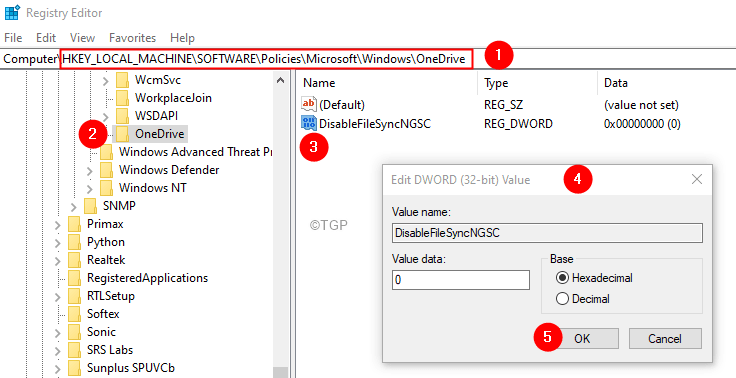Expand the Realtek key
The height and width of the screenshot is (378, 736).
(x=57, y=260)
